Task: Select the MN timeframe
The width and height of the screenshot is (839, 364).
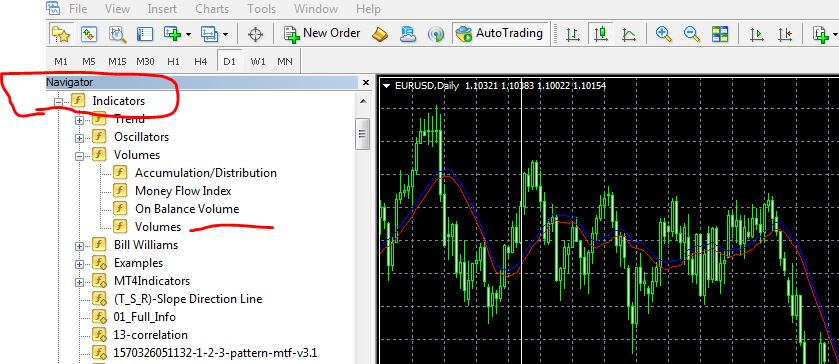Action: coord(285,62)
